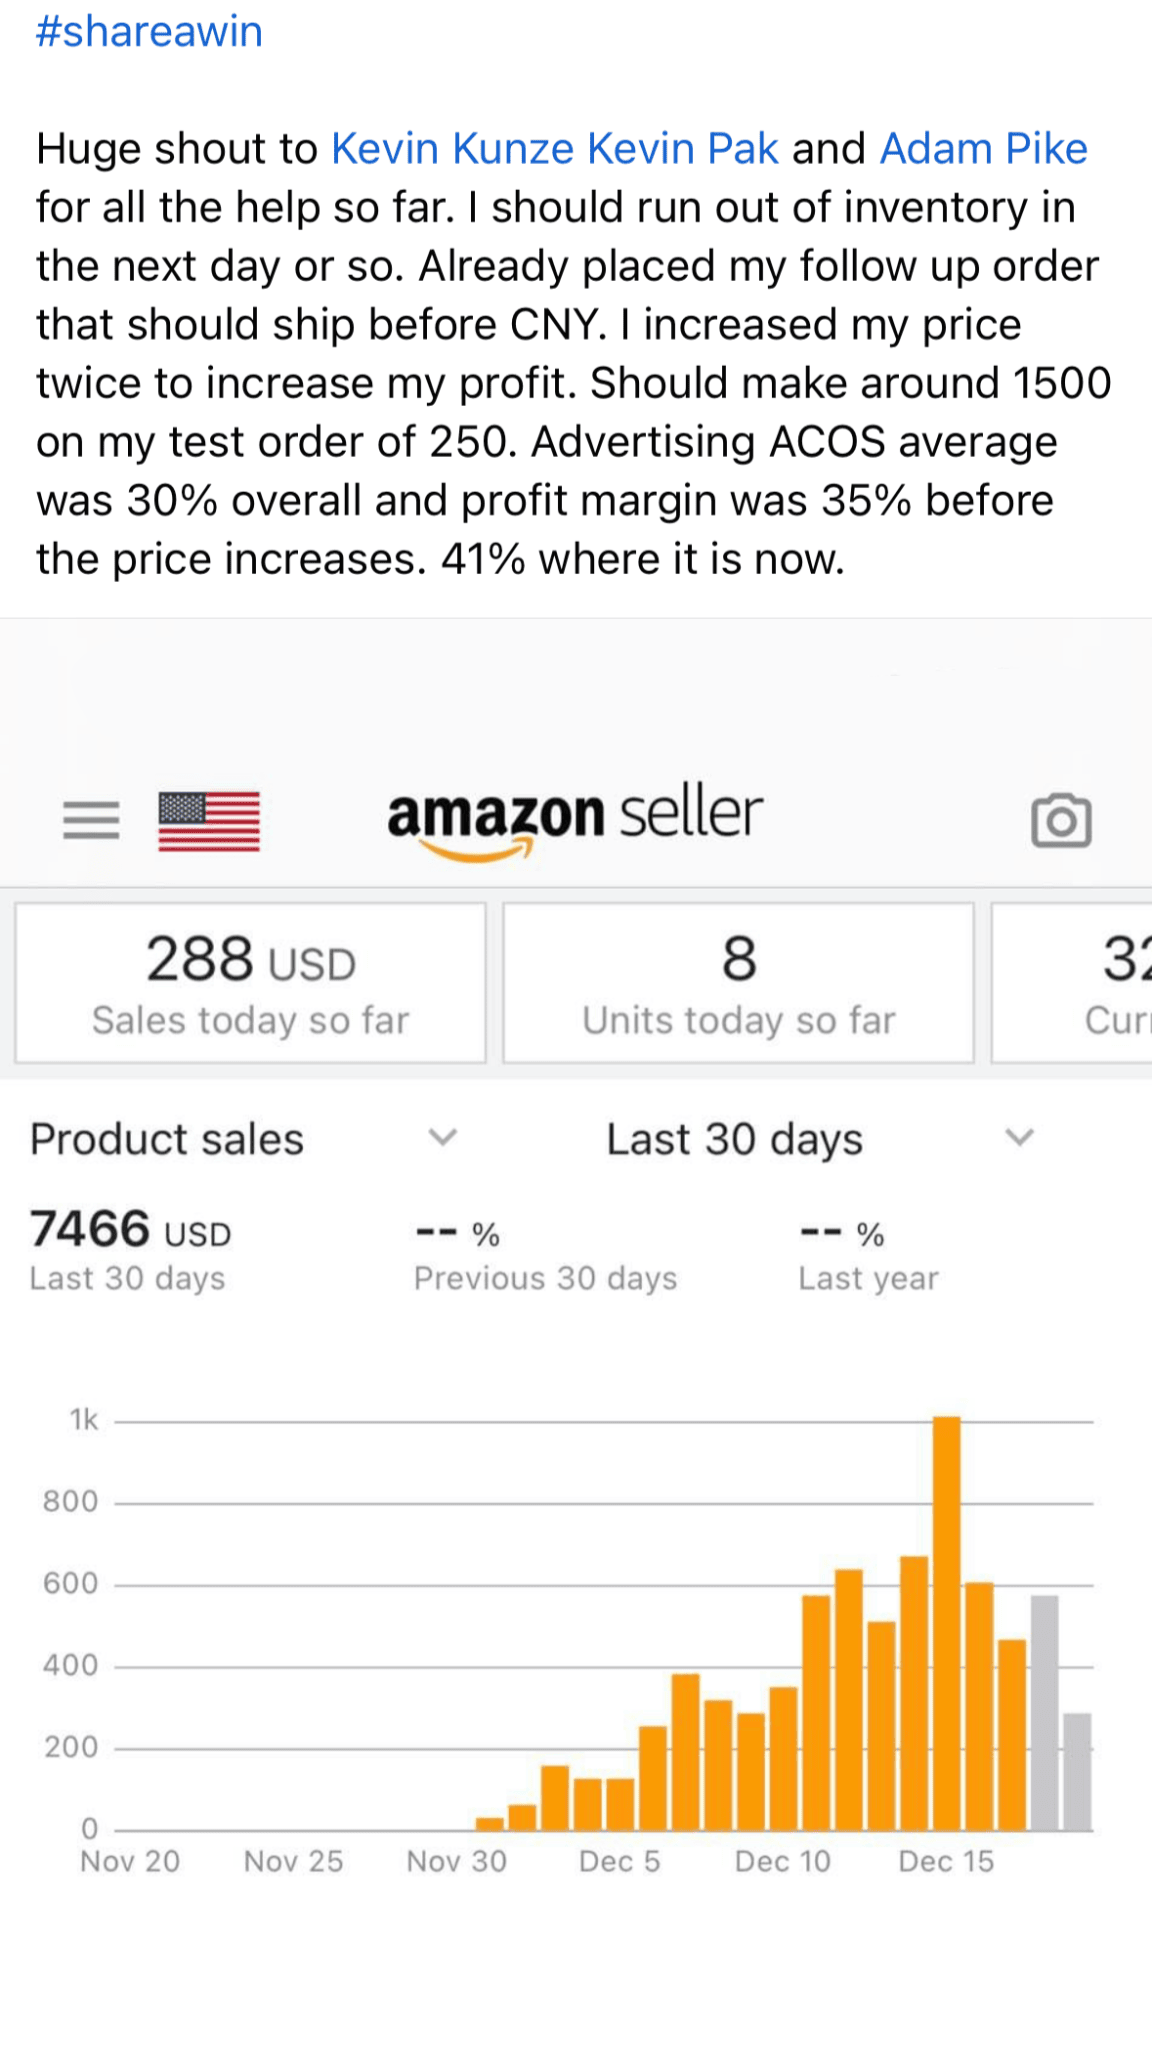Select the Units today so far card
Viewport: 1152px width, 2048px height.
738,983
